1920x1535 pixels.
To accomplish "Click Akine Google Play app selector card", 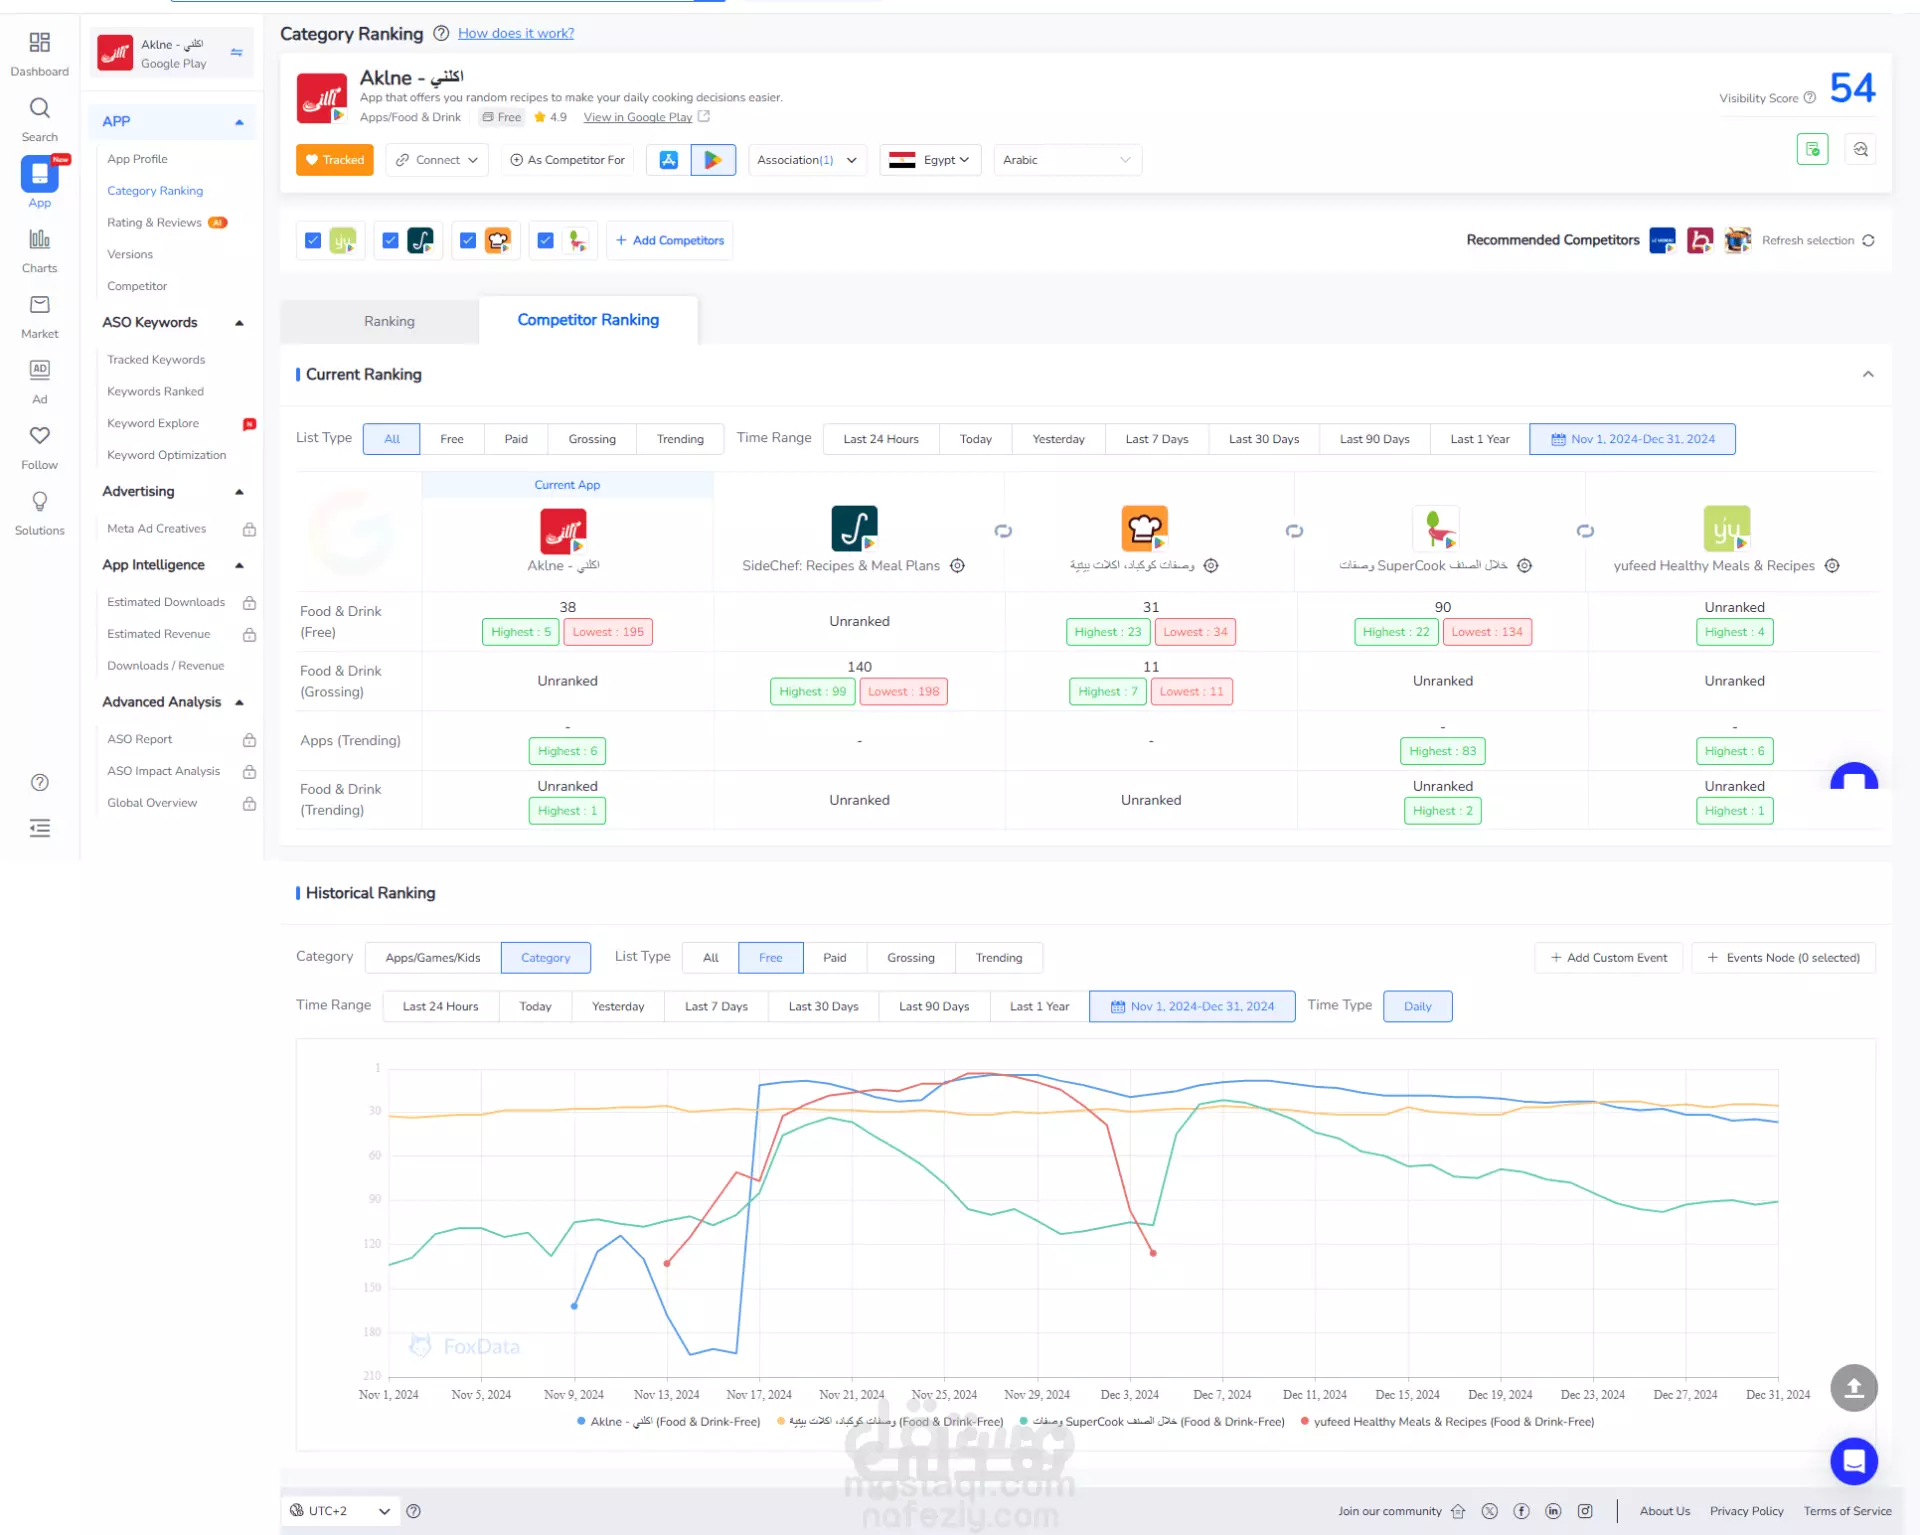I will point(171,53).
